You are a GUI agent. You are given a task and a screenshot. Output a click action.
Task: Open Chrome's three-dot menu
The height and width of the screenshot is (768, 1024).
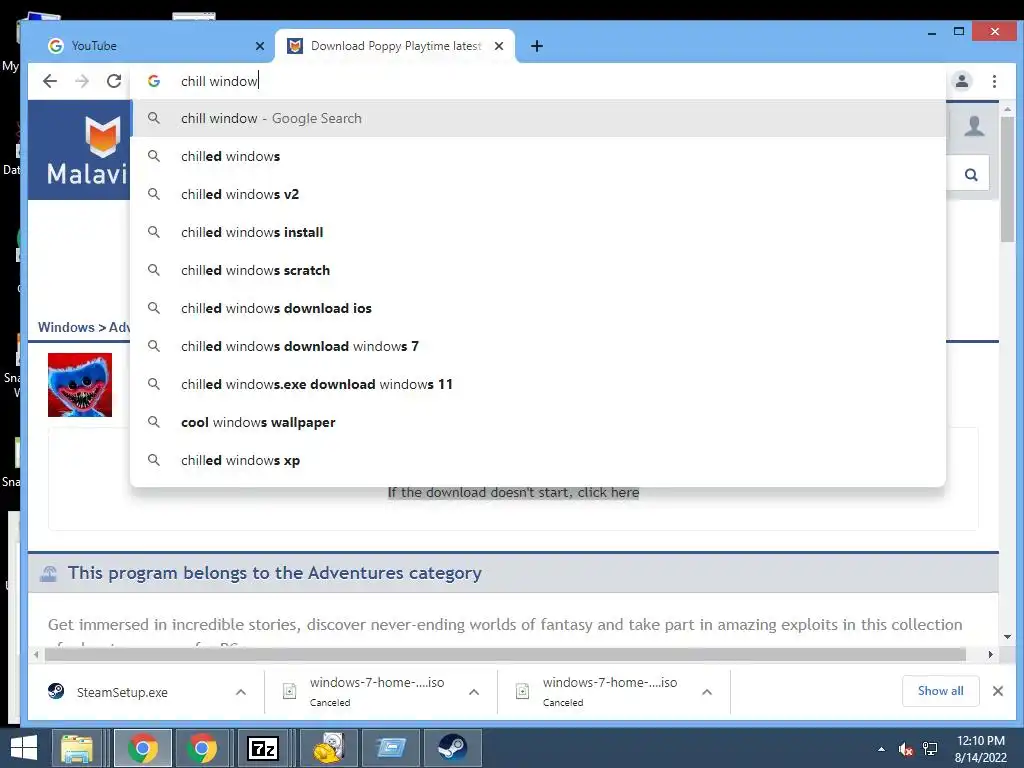pos(994,81)
